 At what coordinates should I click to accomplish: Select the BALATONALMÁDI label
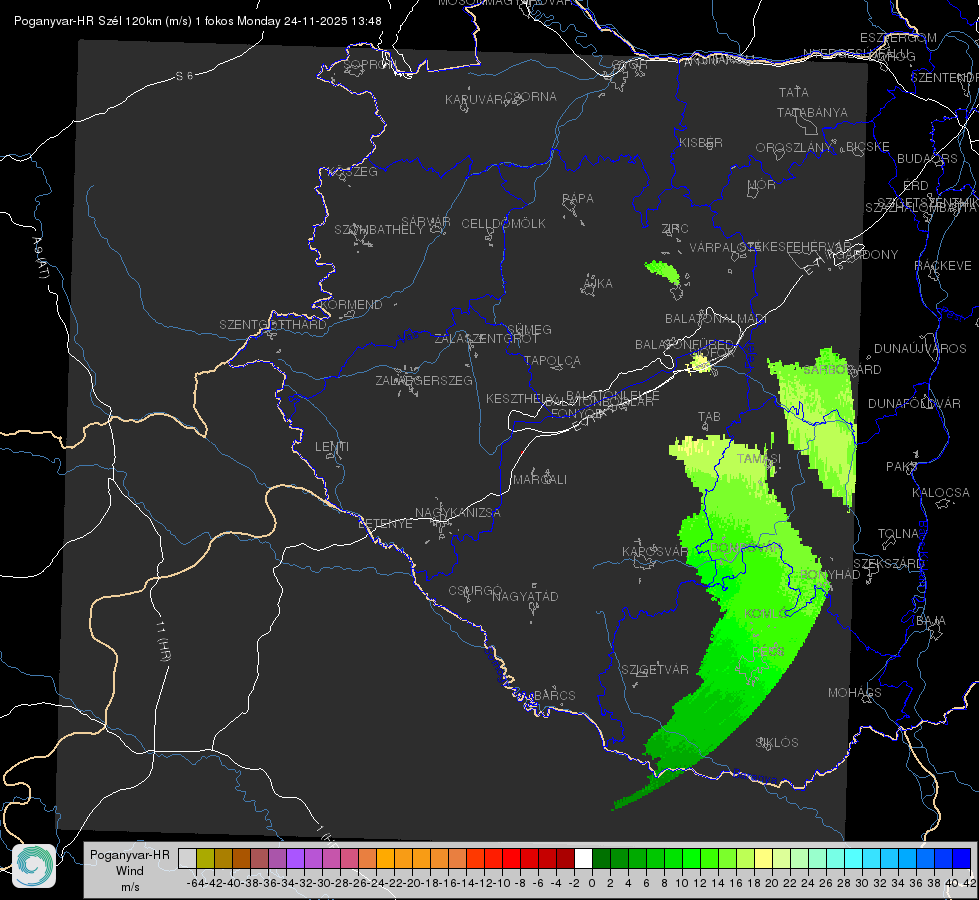click(716, 319)
